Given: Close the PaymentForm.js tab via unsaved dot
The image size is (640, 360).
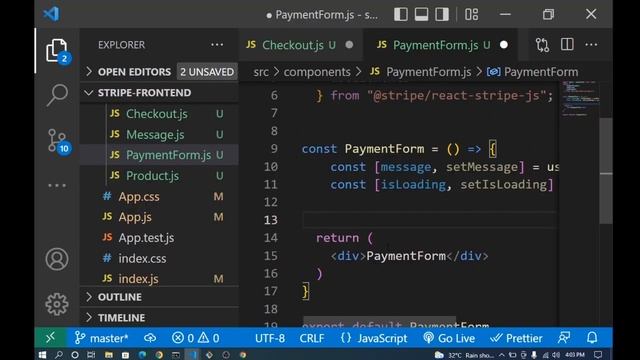Looking at the screenshot, I should pyautogui.click(x=504, y=45).
